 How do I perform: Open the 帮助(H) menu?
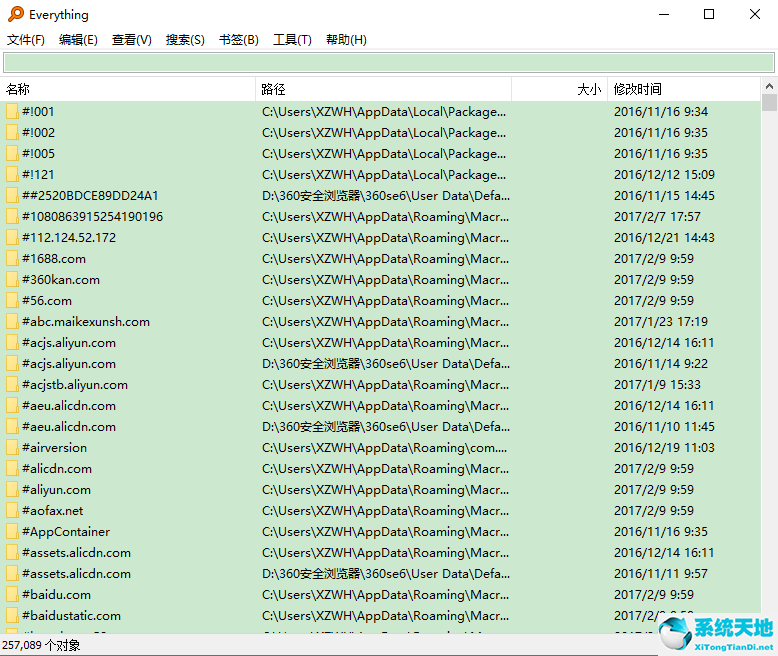(346, 40)
